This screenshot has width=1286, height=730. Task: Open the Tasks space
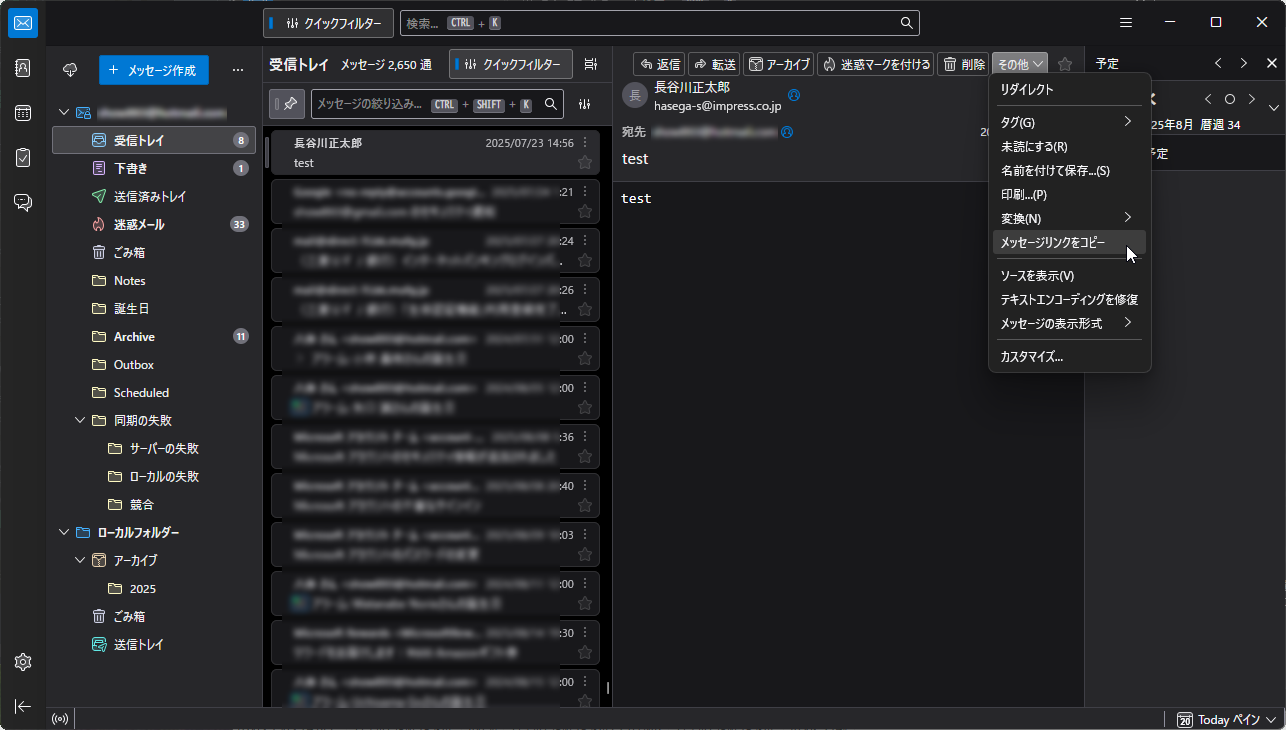22,157
